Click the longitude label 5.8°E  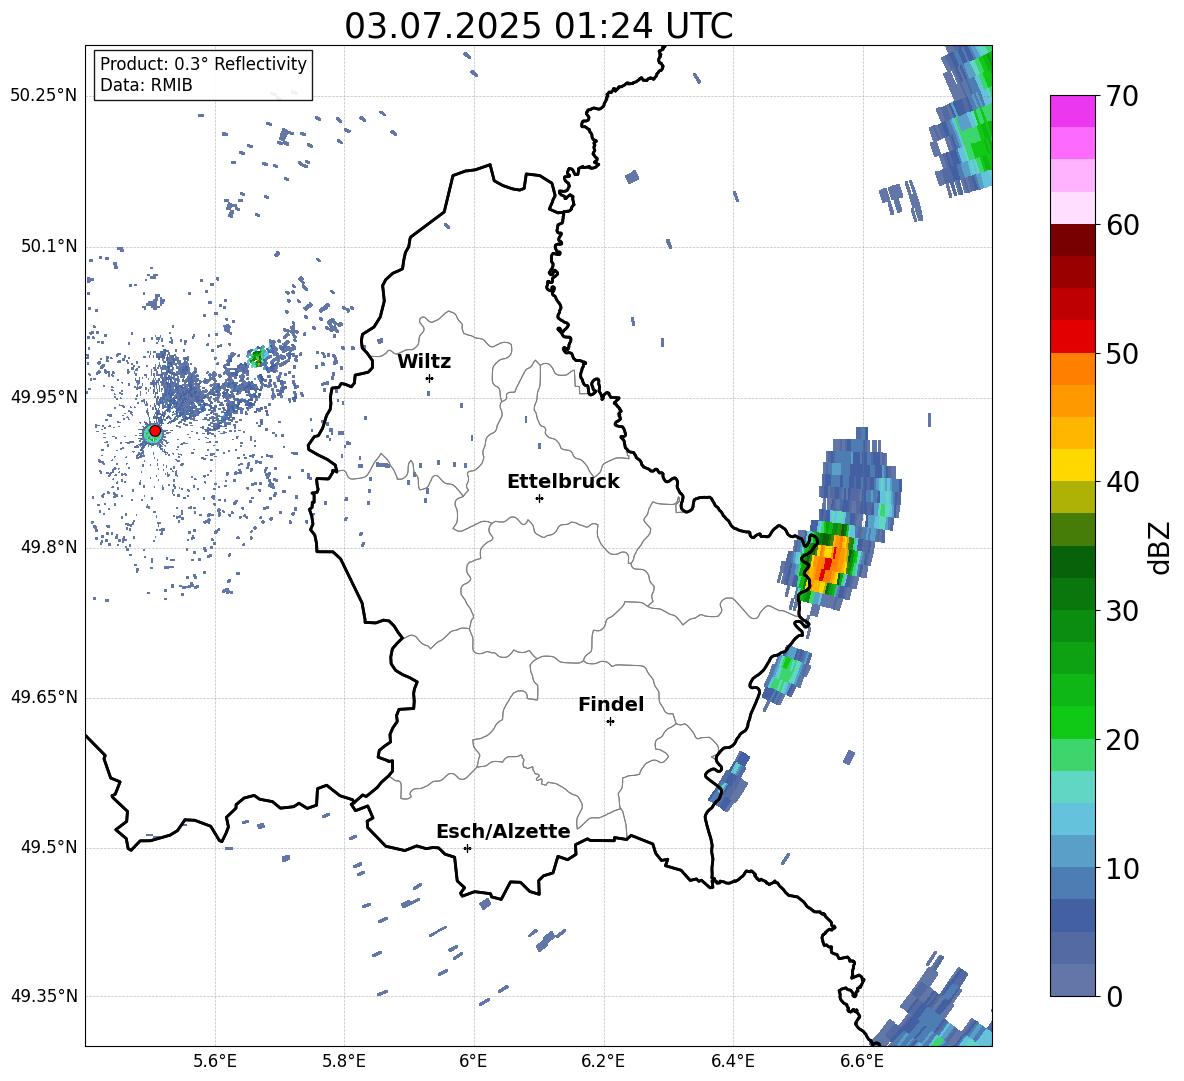pyautogui.click(x=344, y=1061)
